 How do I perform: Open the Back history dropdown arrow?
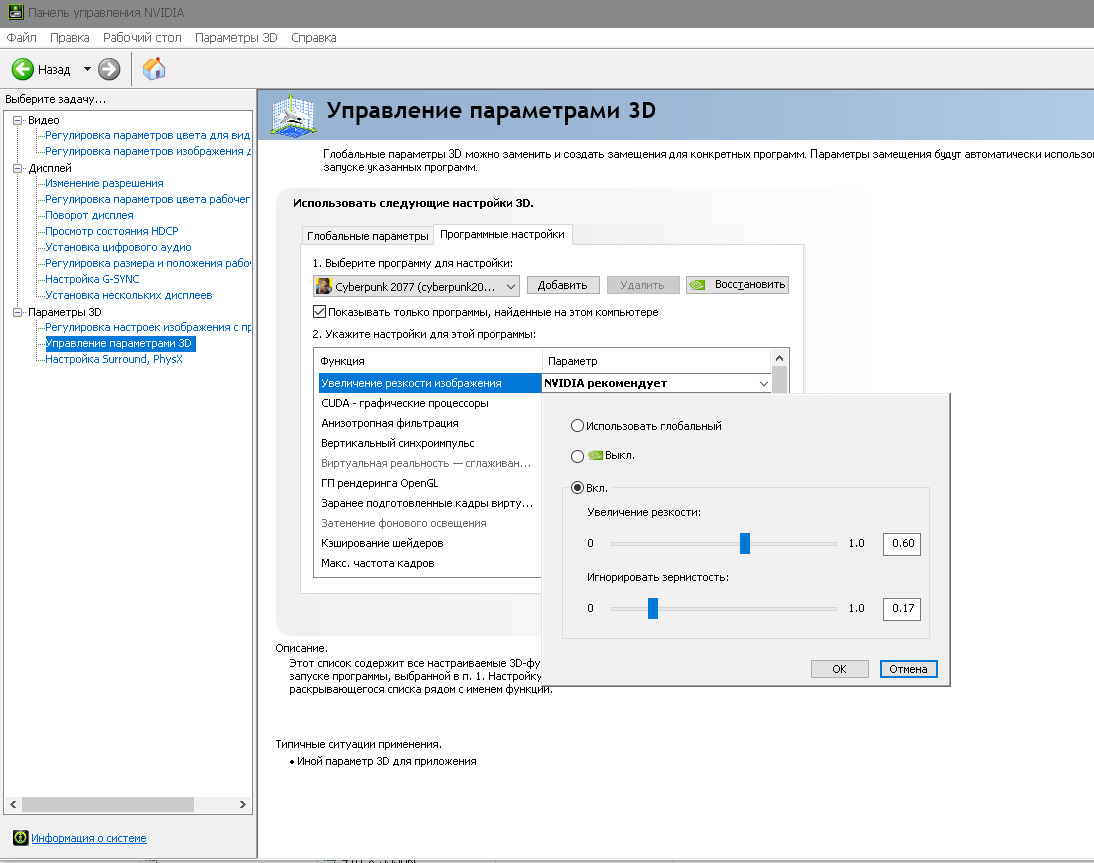point(87,69)
